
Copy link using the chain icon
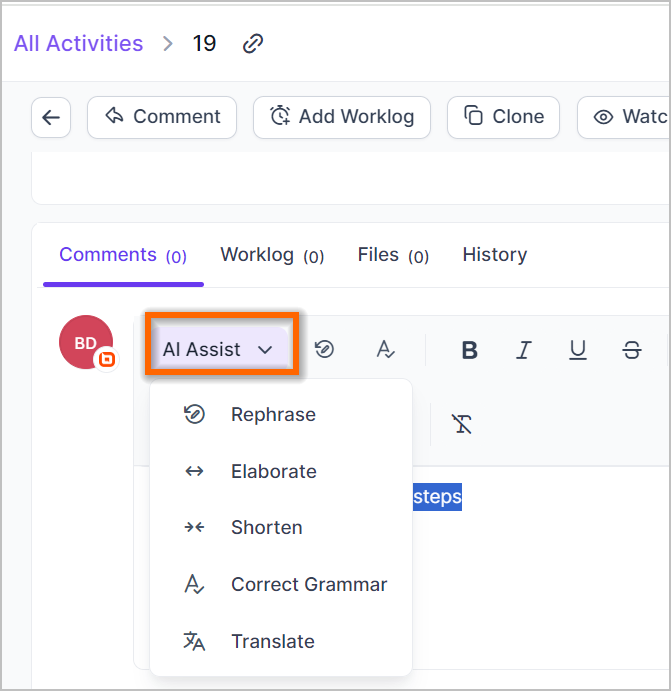click(253, 44)
